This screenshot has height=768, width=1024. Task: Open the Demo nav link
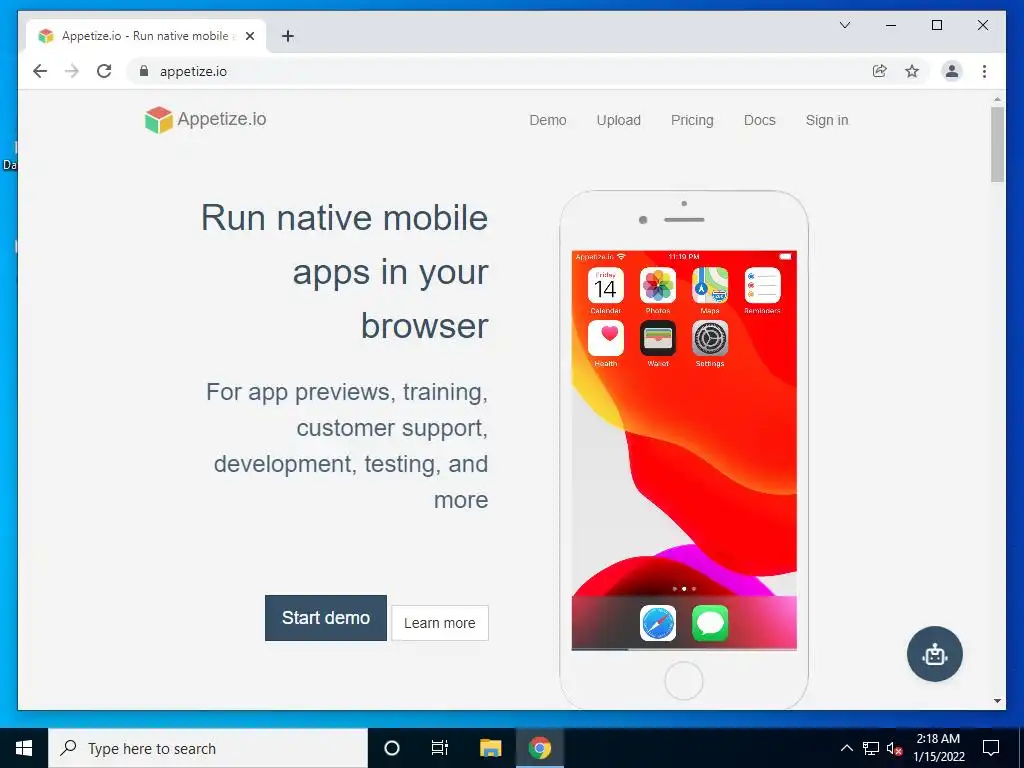[x=547, y=120]
